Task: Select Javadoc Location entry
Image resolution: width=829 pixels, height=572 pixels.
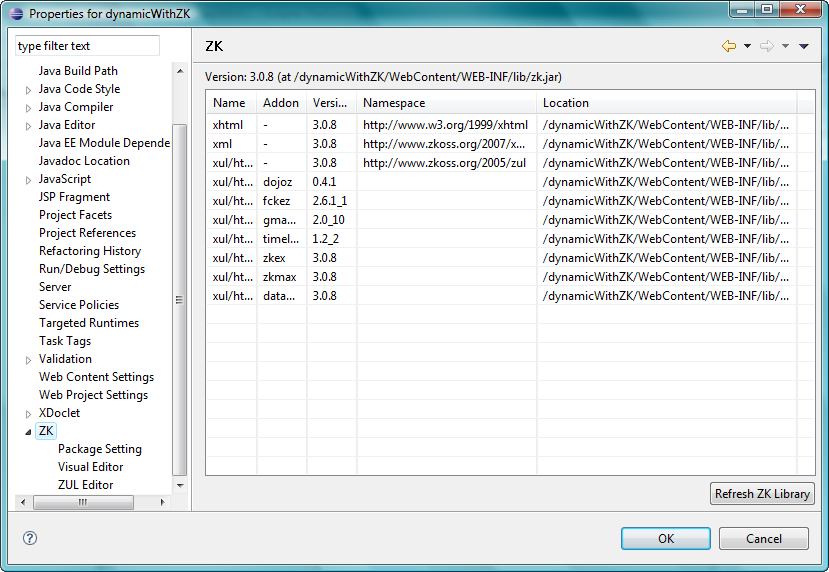Action: coord(84,161)
